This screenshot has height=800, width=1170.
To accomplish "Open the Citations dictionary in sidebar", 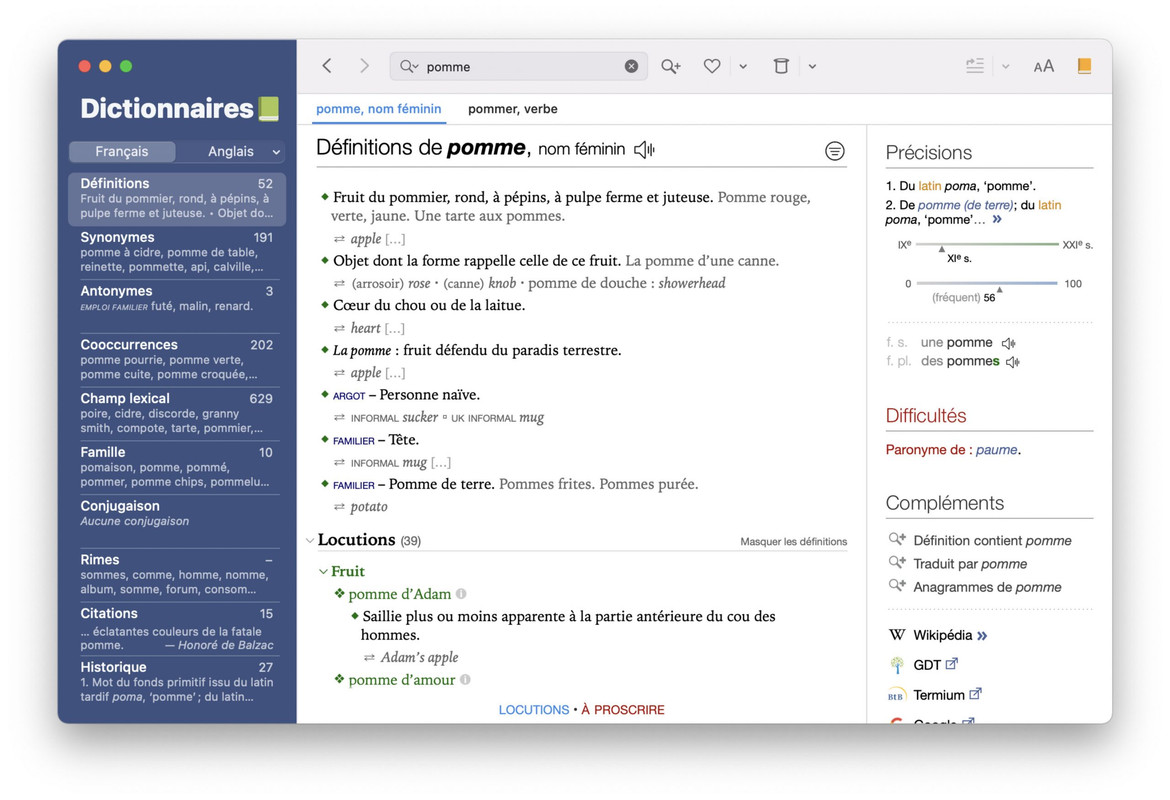I will click(177, 628).
